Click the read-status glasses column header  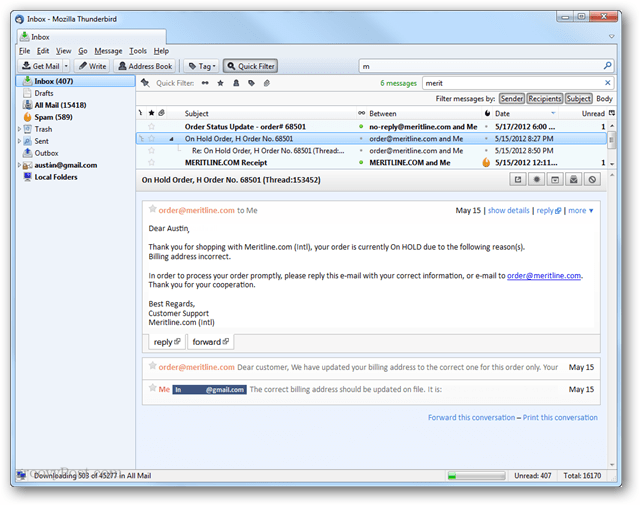click(x=361, y=113)
